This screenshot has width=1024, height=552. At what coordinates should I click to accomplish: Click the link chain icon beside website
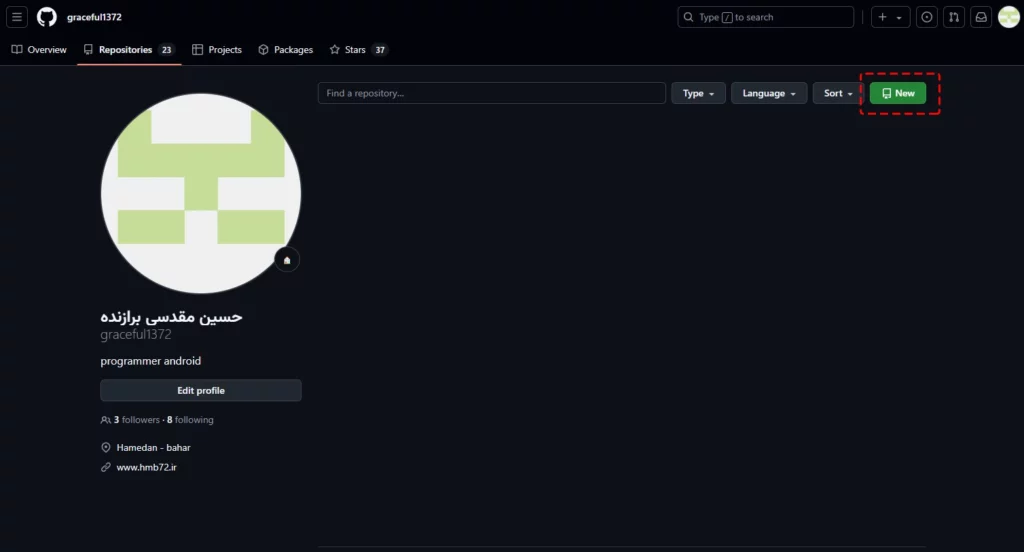coord(106,467)
